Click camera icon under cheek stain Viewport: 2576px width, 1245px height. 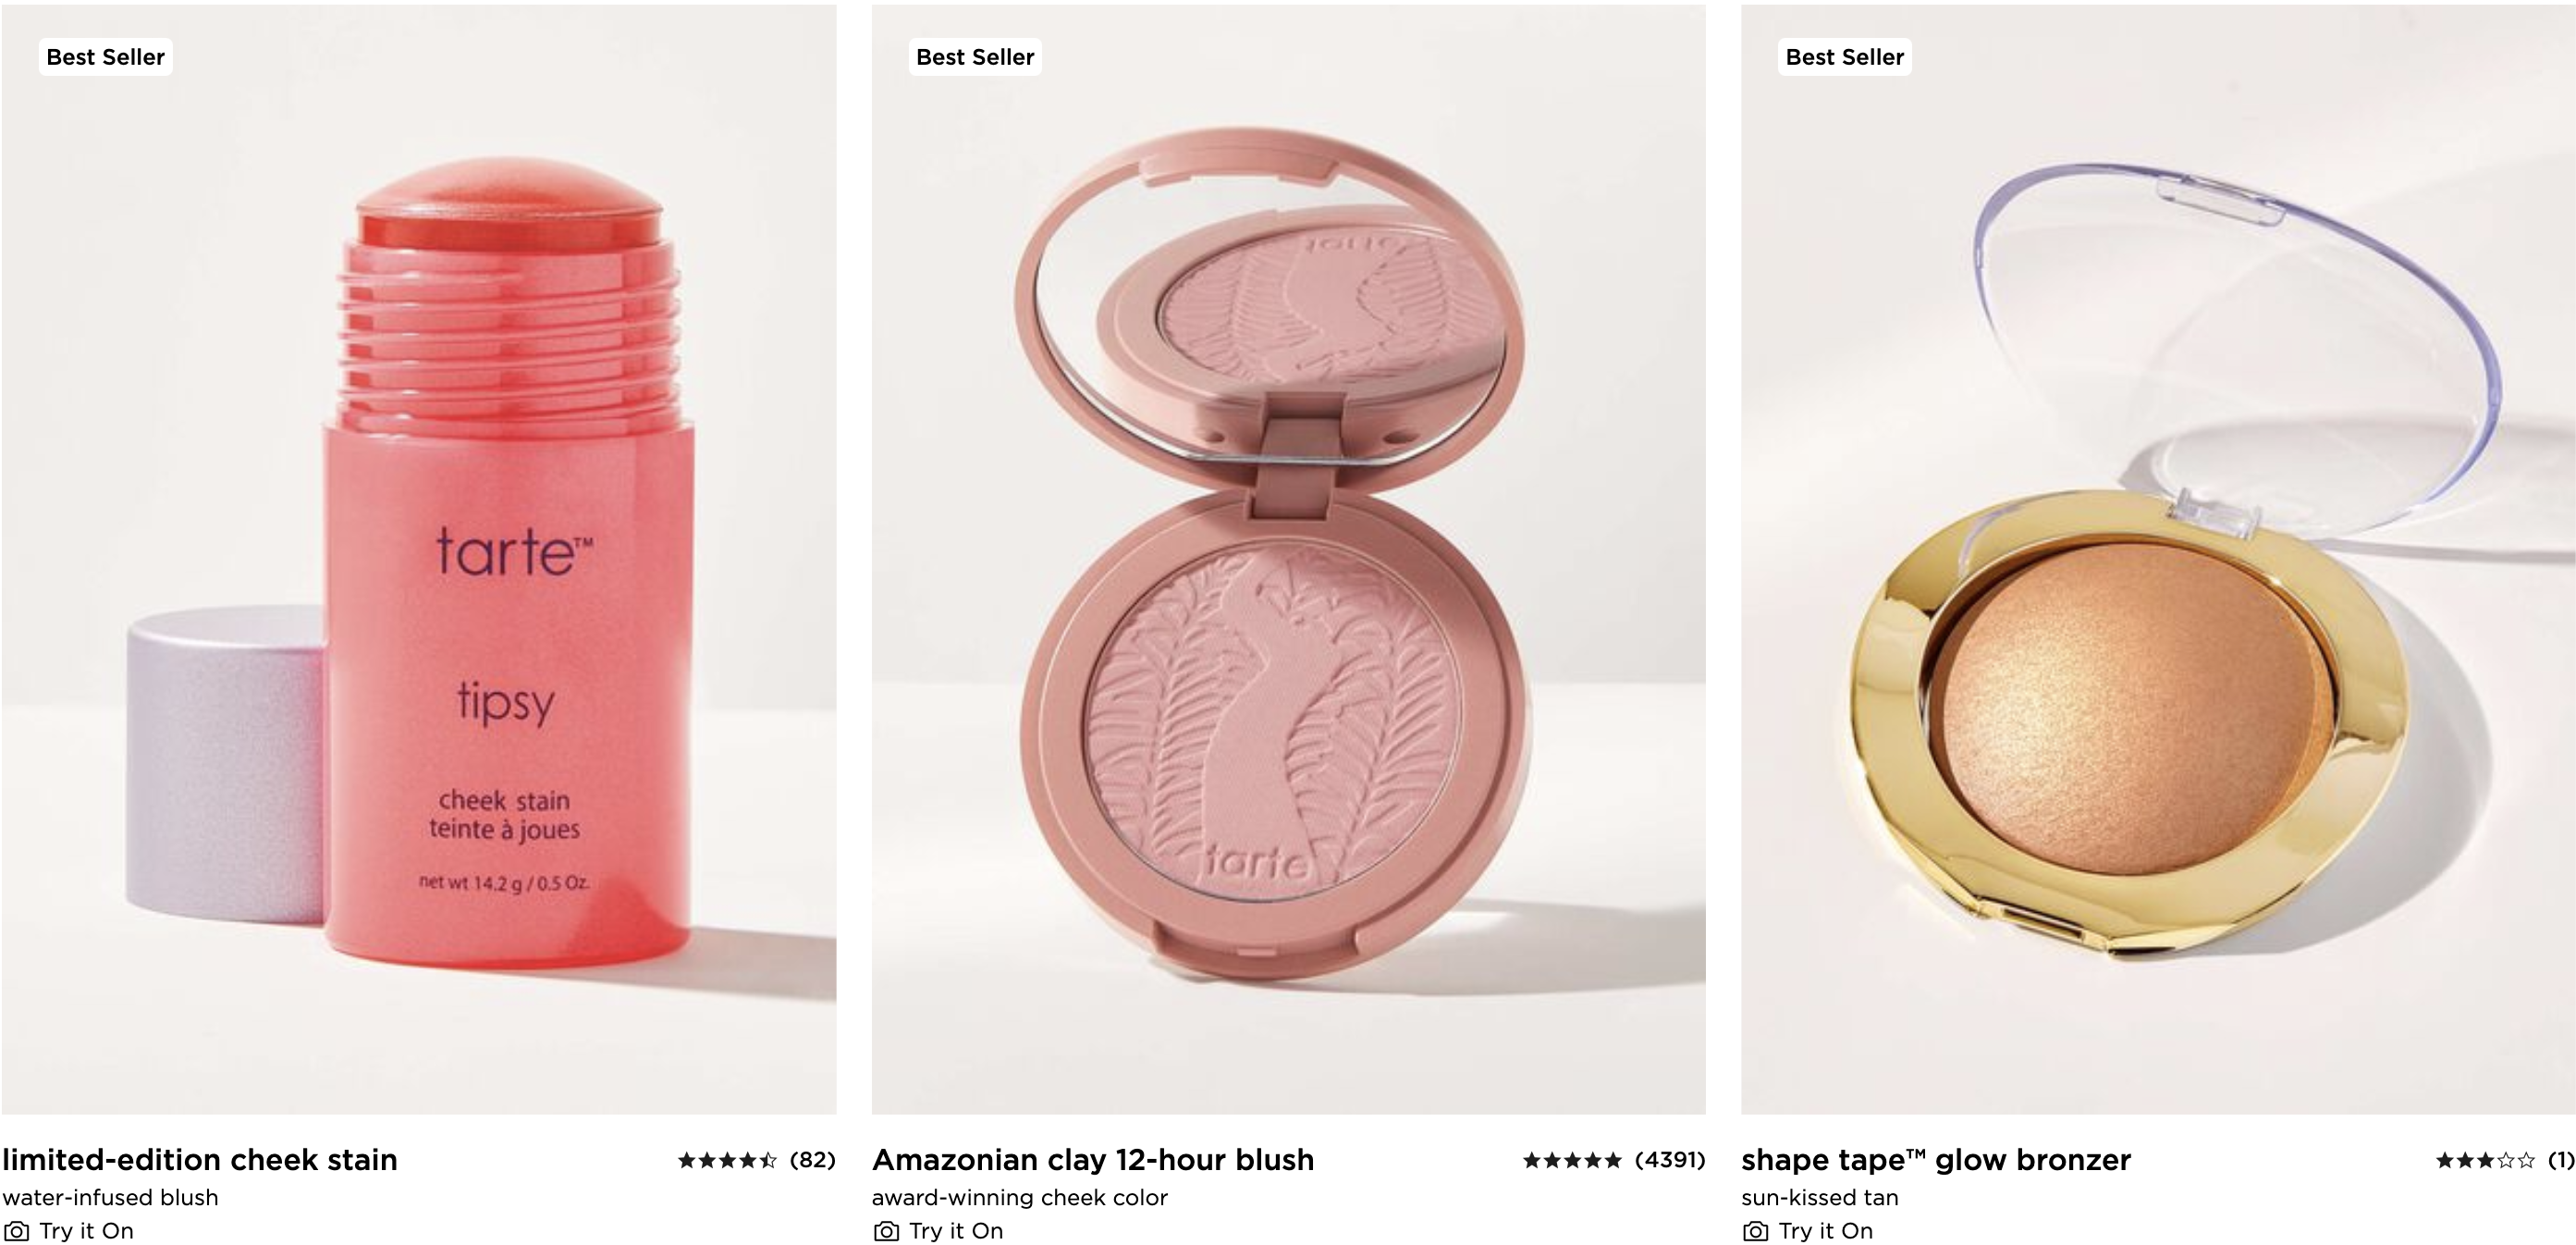(17, 1231)
